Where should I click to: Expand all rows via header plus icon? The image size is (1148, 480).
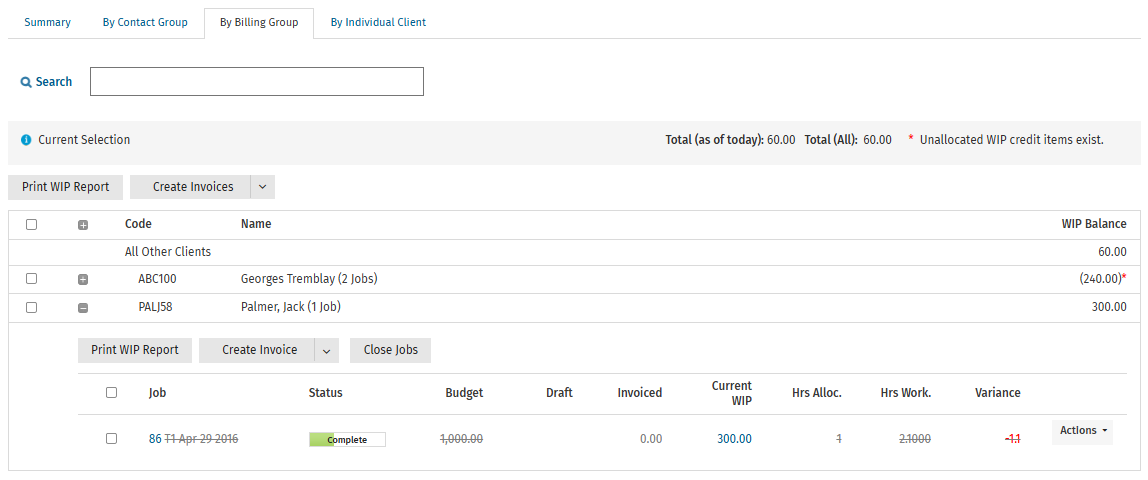(83, 225)
